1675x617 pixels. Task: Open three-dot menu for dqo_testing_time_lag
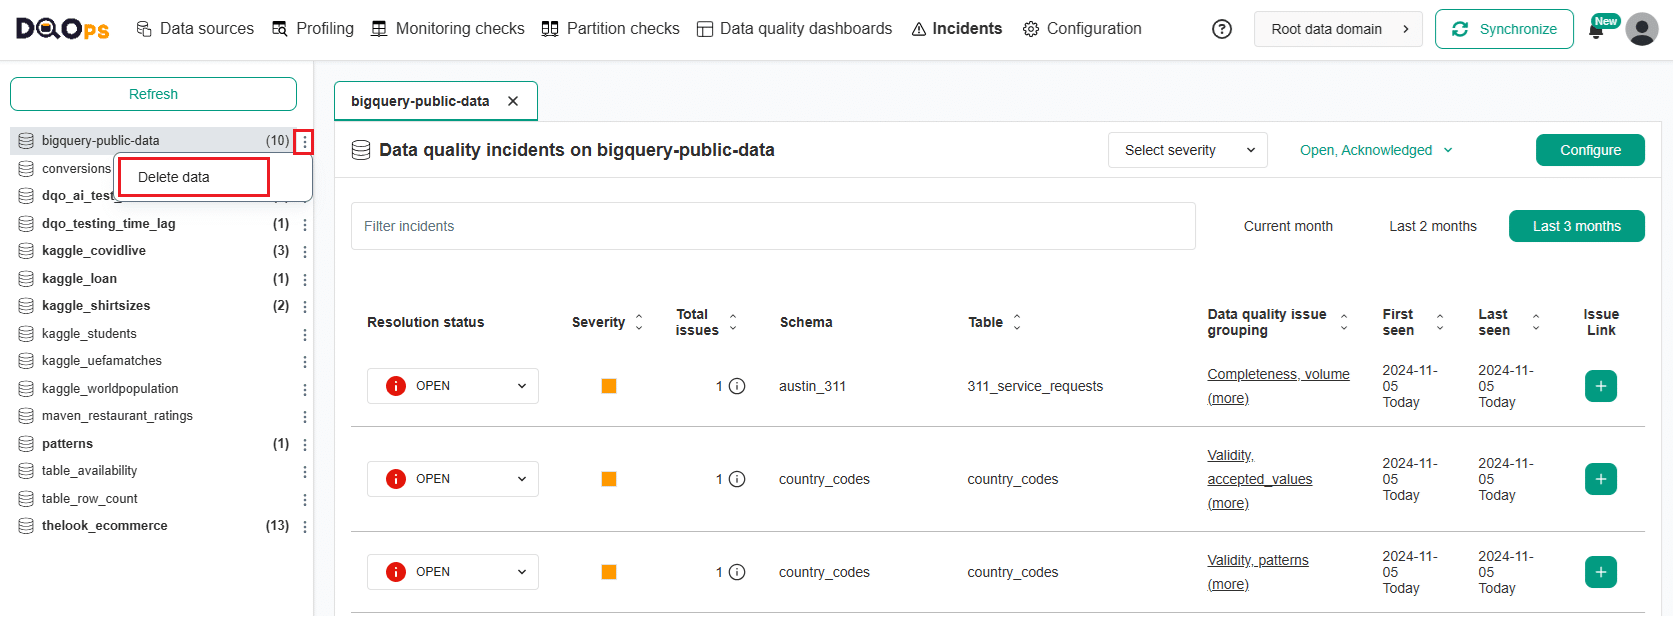tap(305, 224)
